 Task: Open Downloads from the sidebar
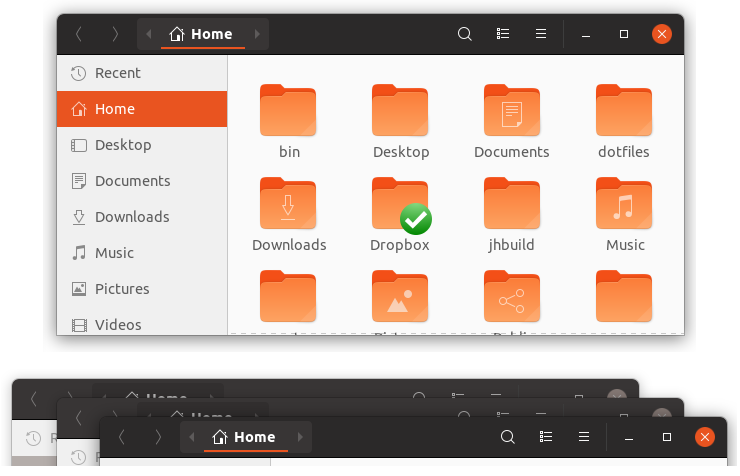(142, 217)
